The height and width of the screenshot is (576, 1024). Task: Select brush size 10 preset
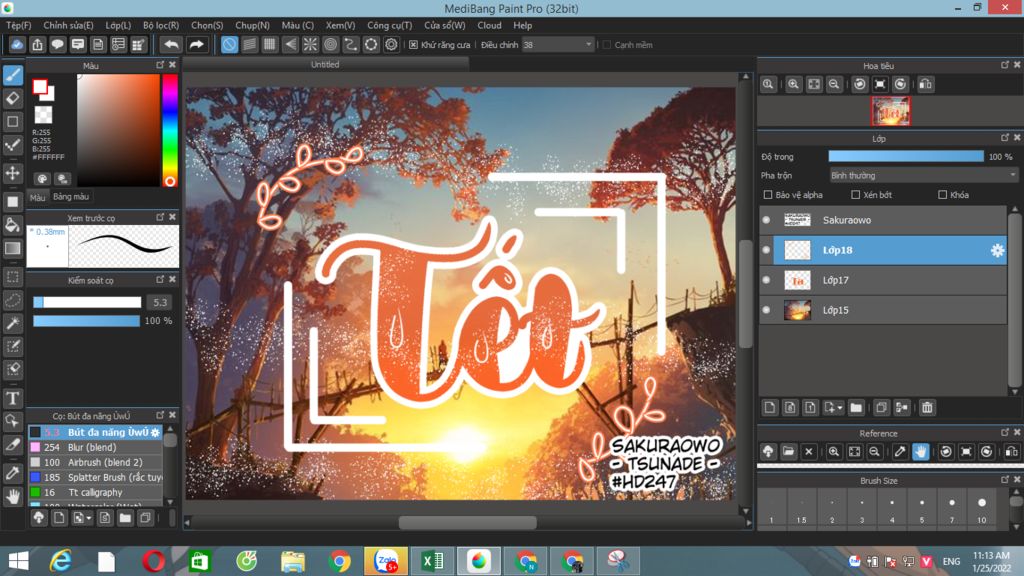point(982,509)
